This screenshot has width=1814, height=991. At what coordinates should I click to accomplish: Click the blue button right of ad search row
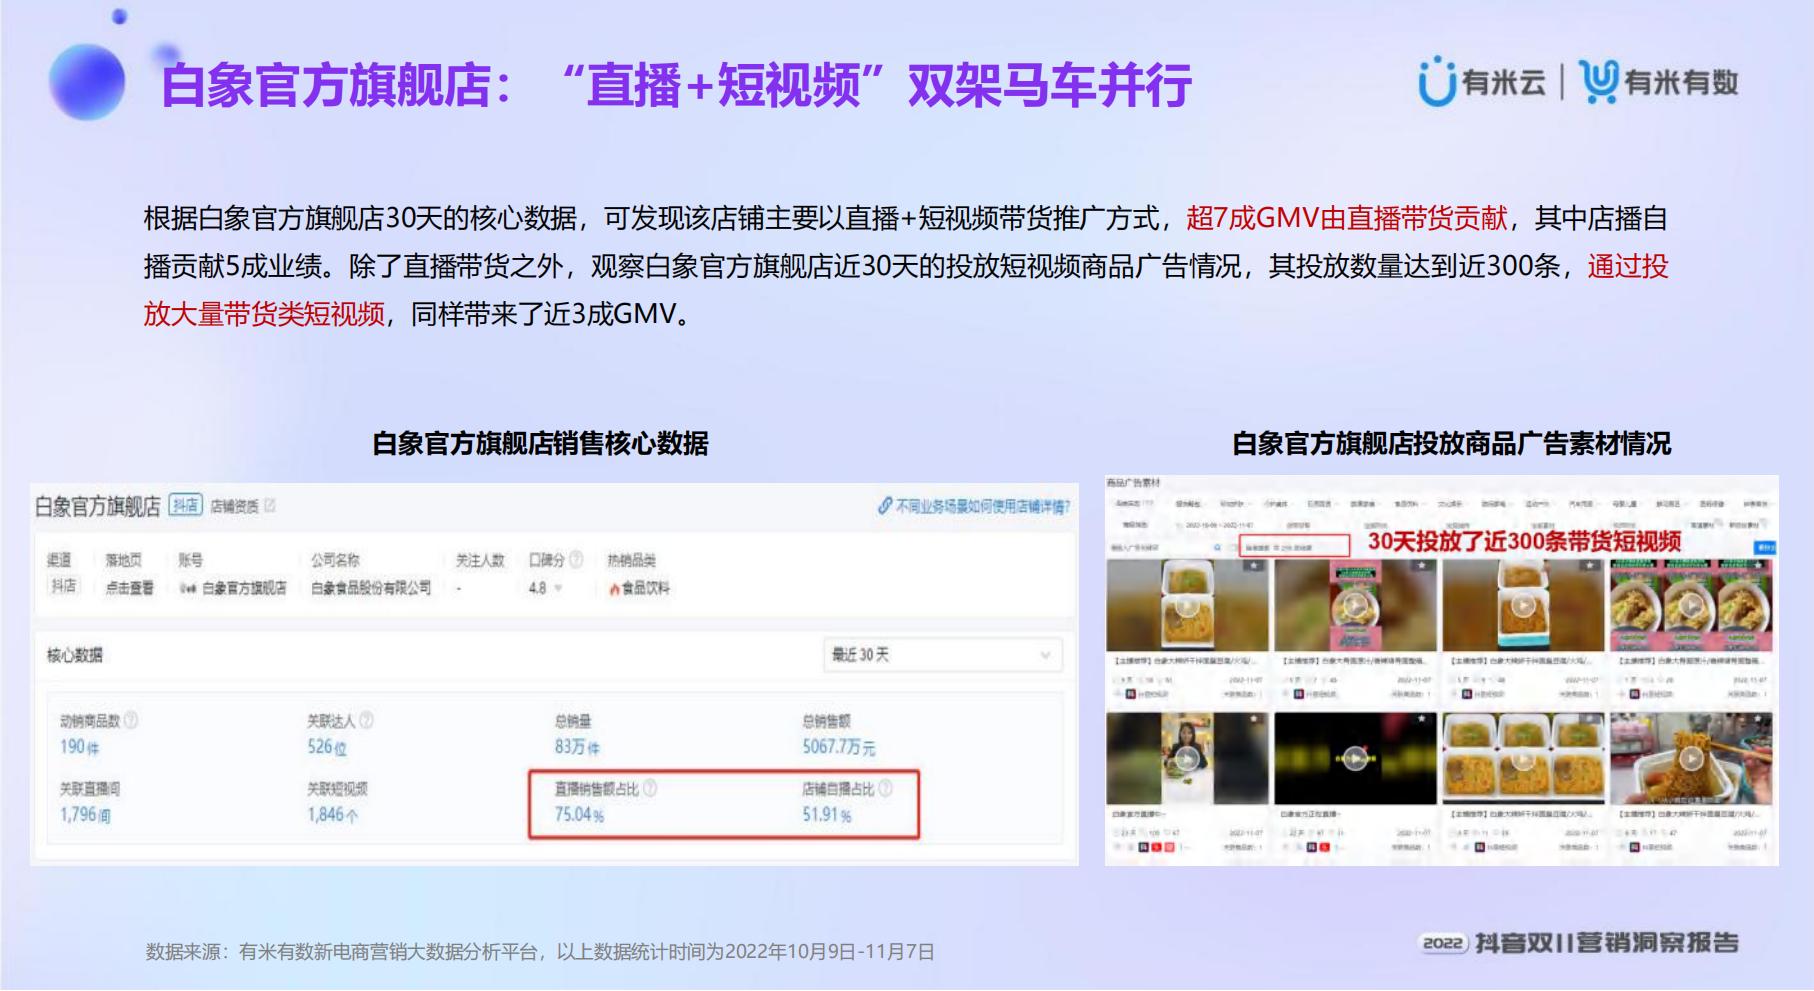point(1765,547)
